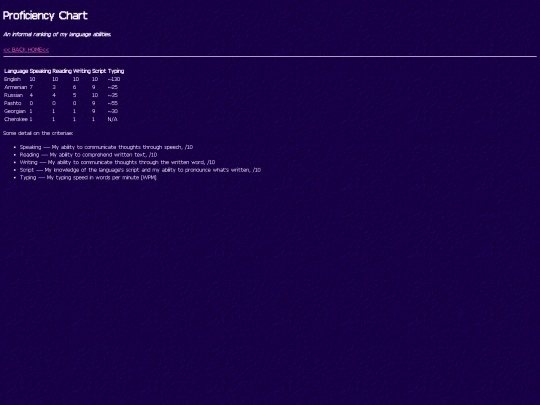The width and height of the screenshot is (540, 405).
Task: Click English's typing speed value ~120
Action: click(114, 79)
